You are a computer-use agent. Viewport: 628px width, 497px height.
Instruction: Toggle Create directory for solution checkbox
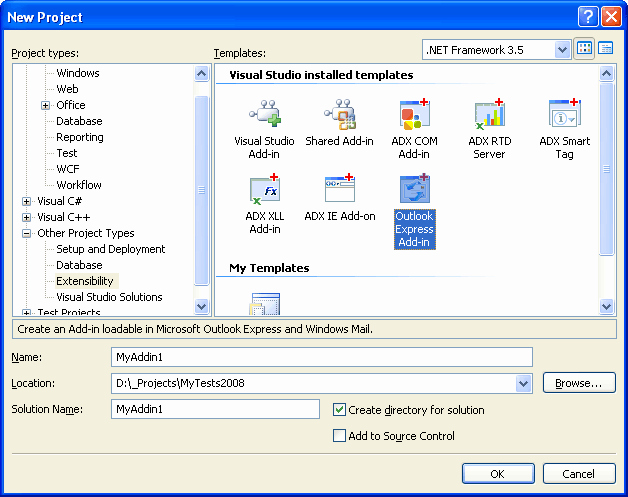pyautogui.click(x=339, y=410)
